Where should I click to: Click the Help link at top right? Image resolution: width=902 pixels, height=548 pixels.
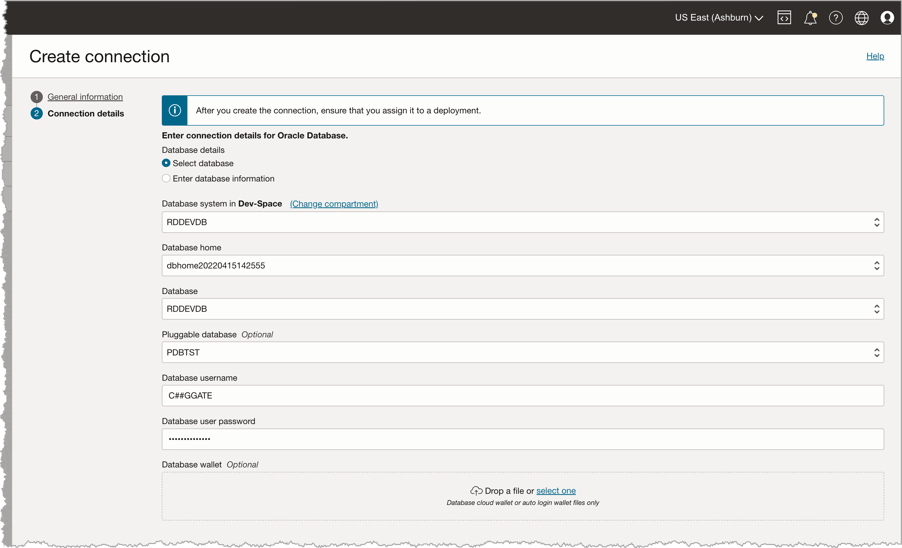[875, 56]
